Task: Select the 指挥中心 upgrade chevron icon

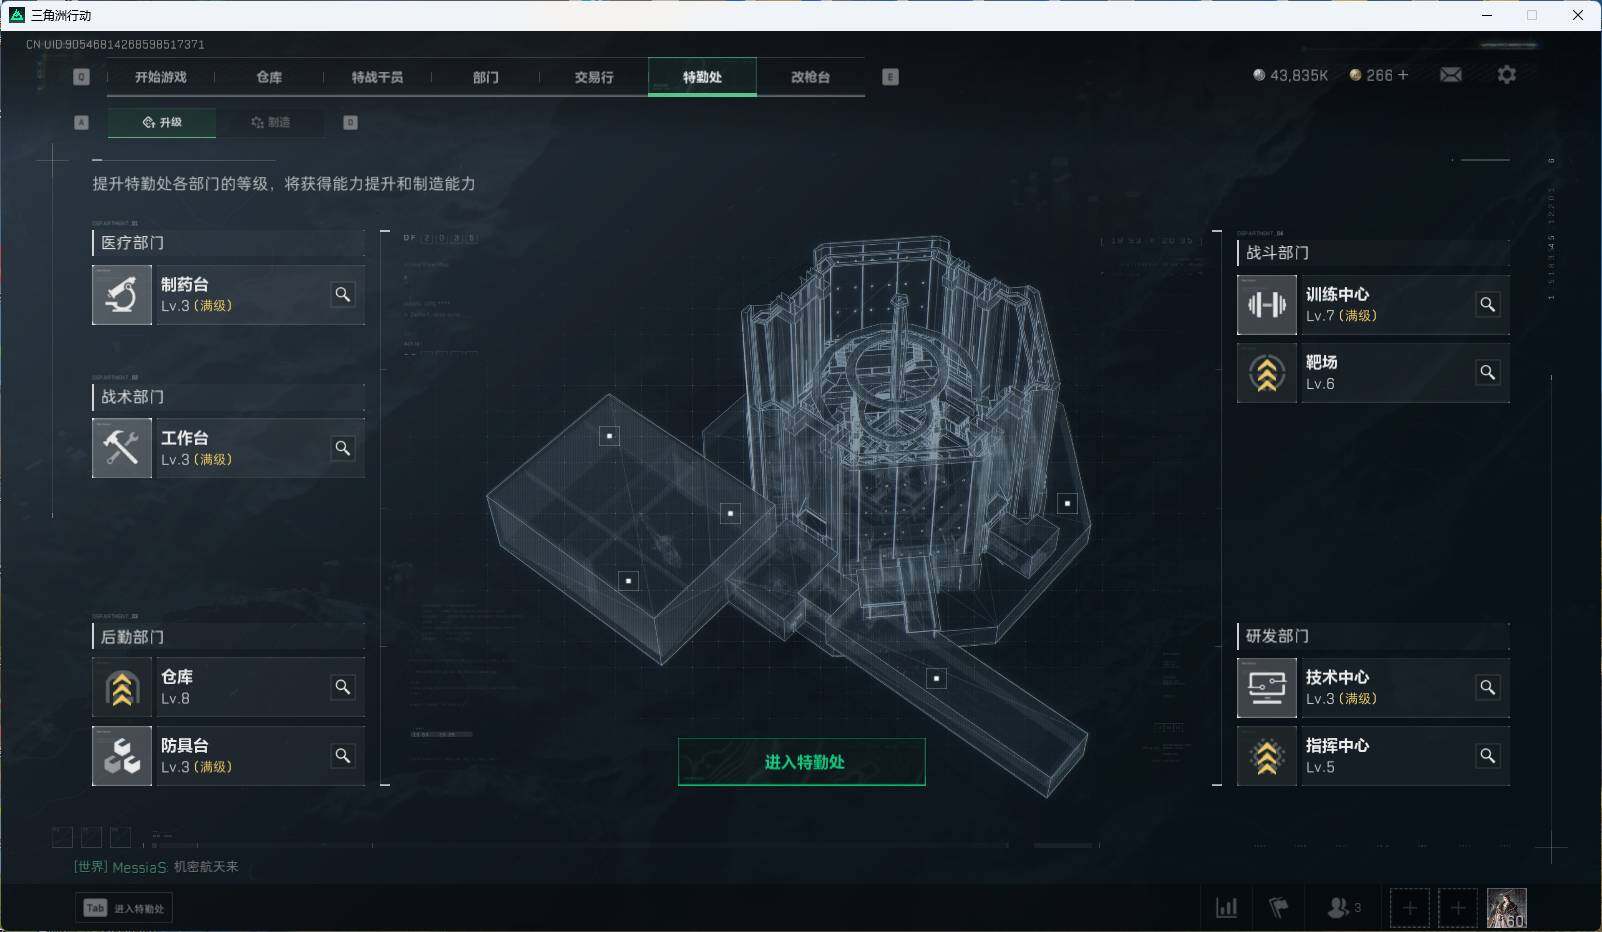Action: [1267, 756]
